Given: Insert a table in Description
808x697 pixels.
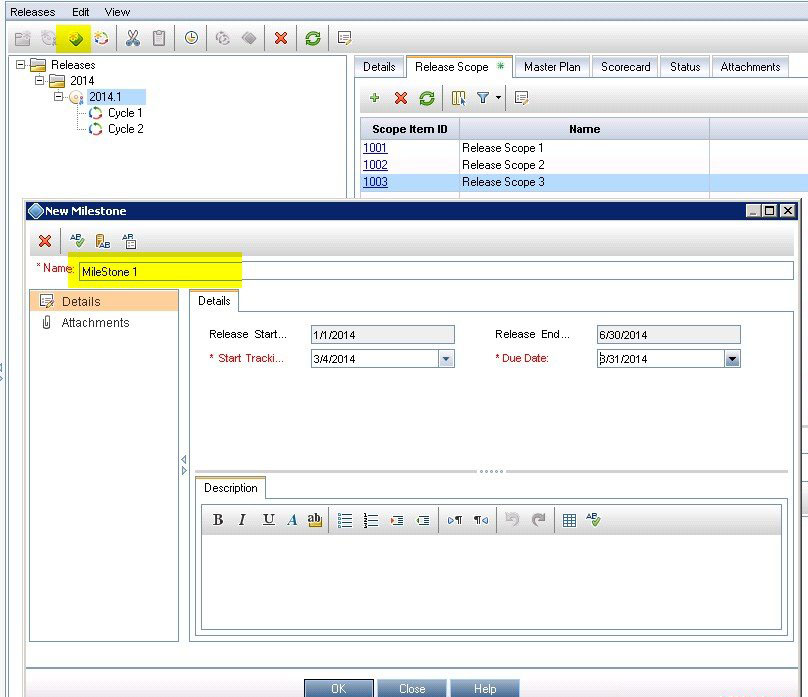Looking at the screenshot, I should (x=569, y=520).
